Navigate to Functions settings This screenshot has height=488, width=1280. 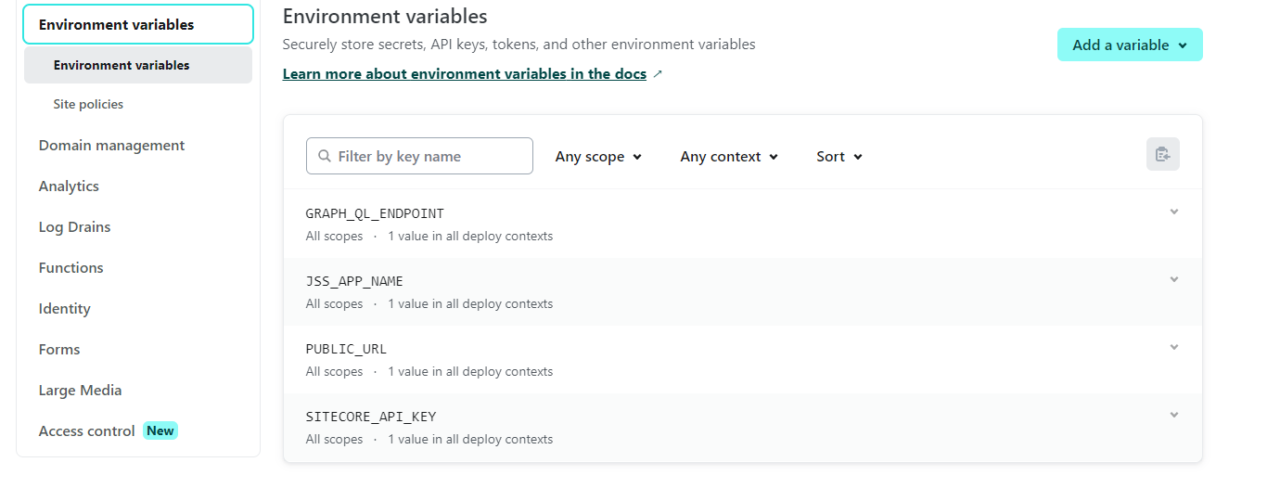click(71, 268)
